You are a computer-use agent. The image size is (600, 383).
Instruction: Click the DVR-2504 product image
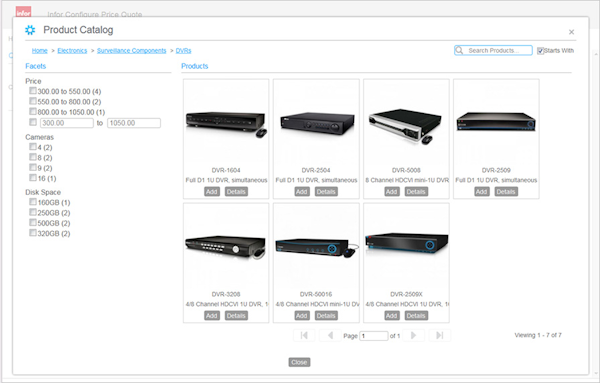[x=316, y=123]
